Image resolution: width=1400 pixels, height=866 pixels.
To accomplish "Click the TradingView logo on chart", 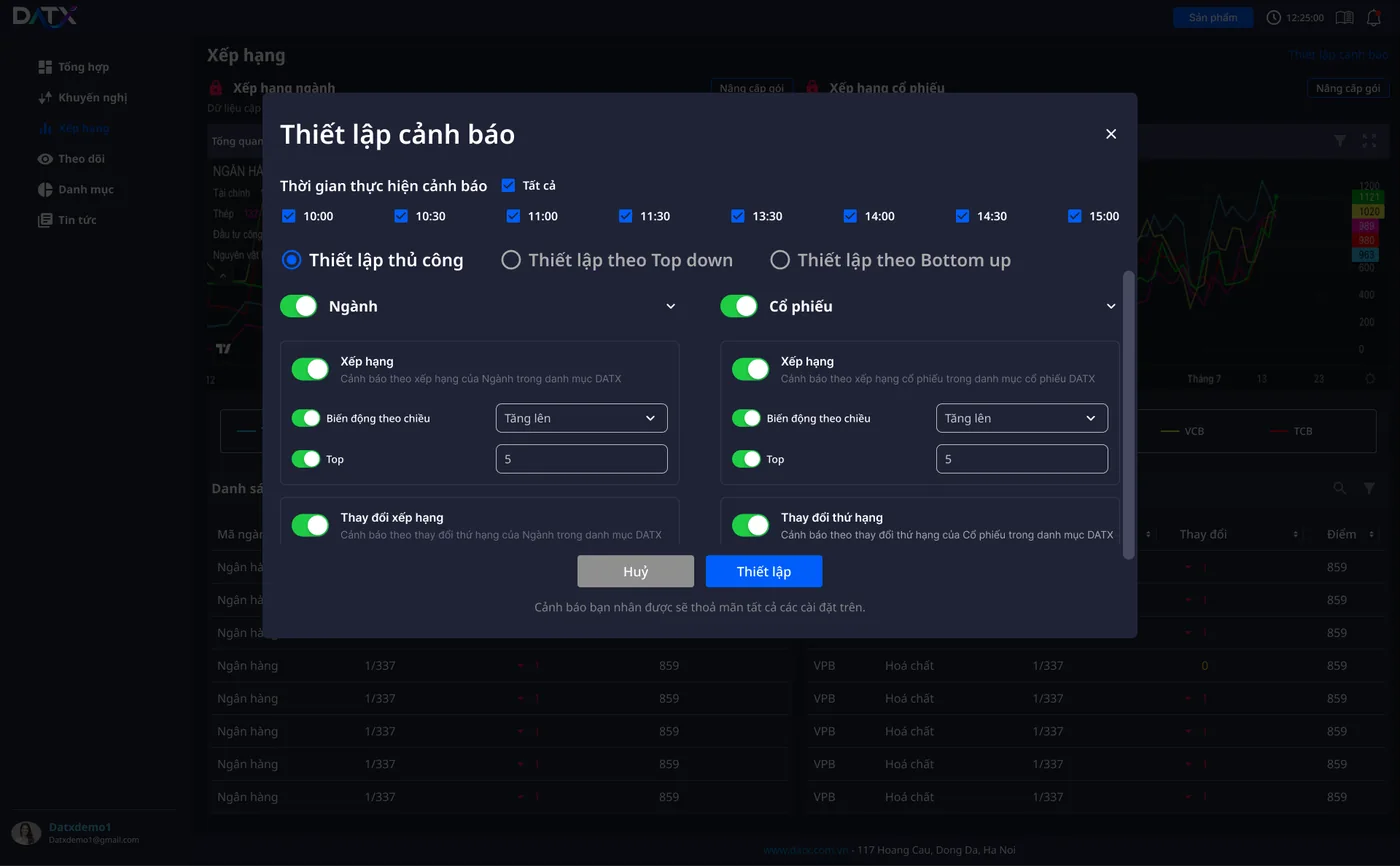I will tap(223, 349).
